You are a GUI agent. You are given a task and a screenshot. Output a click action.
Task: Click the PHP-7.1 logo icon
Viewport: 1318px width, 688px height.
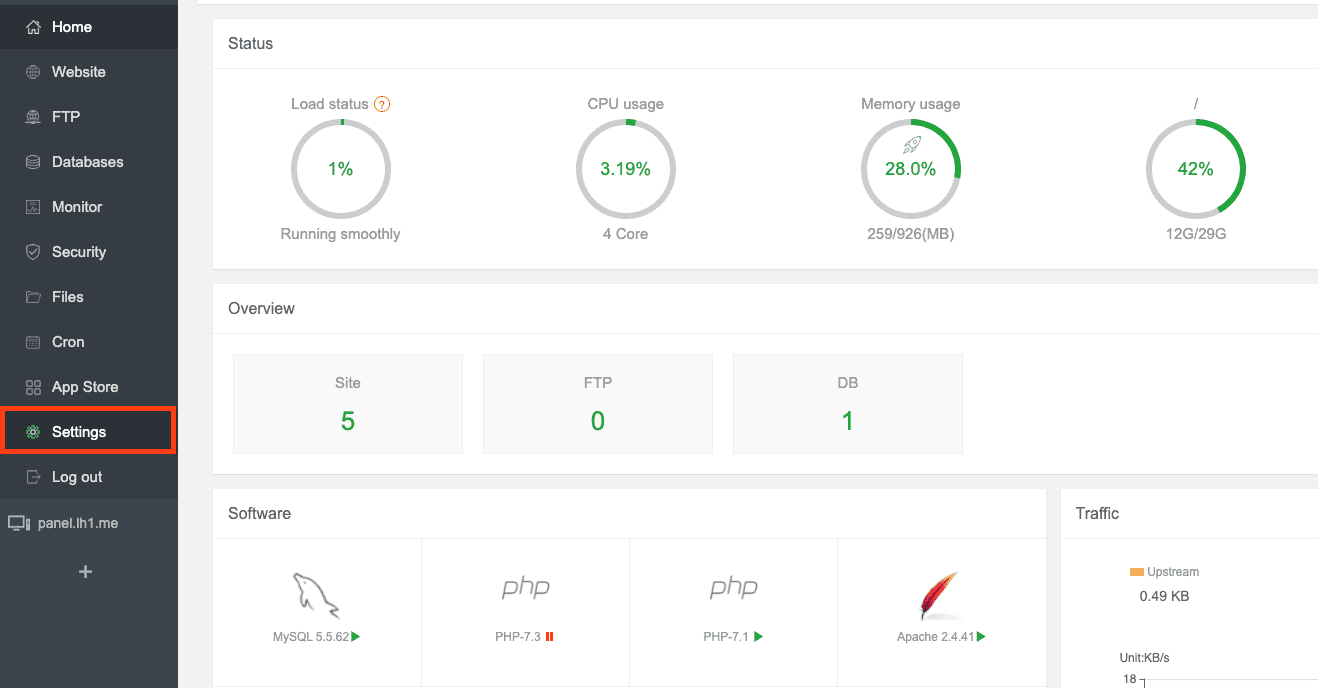tap(733, 589)
